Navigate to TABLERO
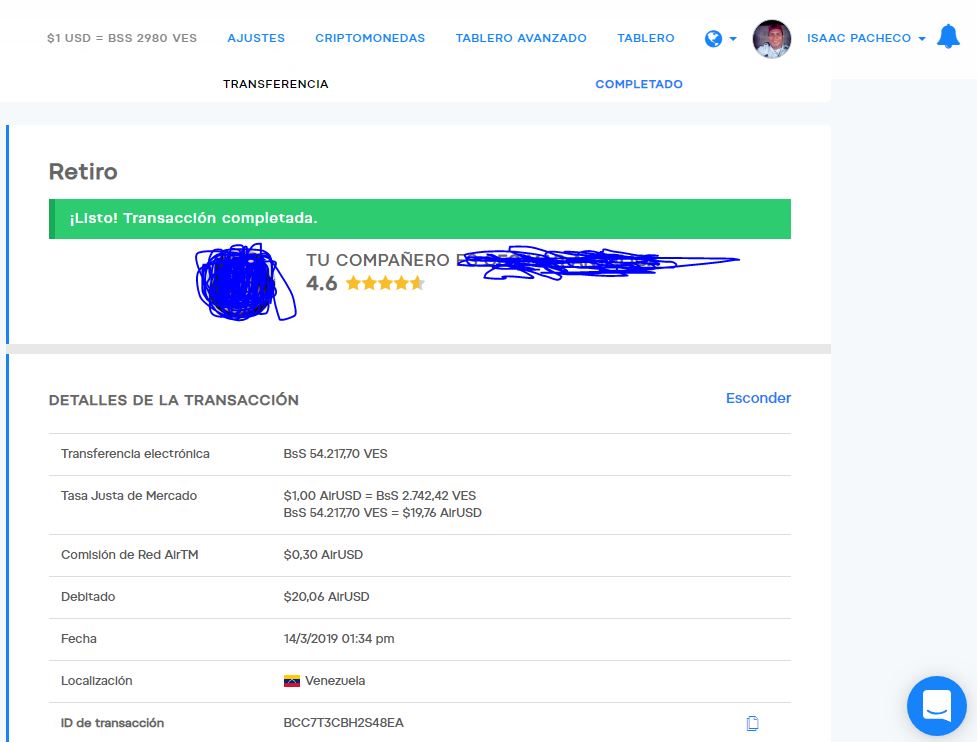This screenshot has width=977, height=742. pos(646,38)
